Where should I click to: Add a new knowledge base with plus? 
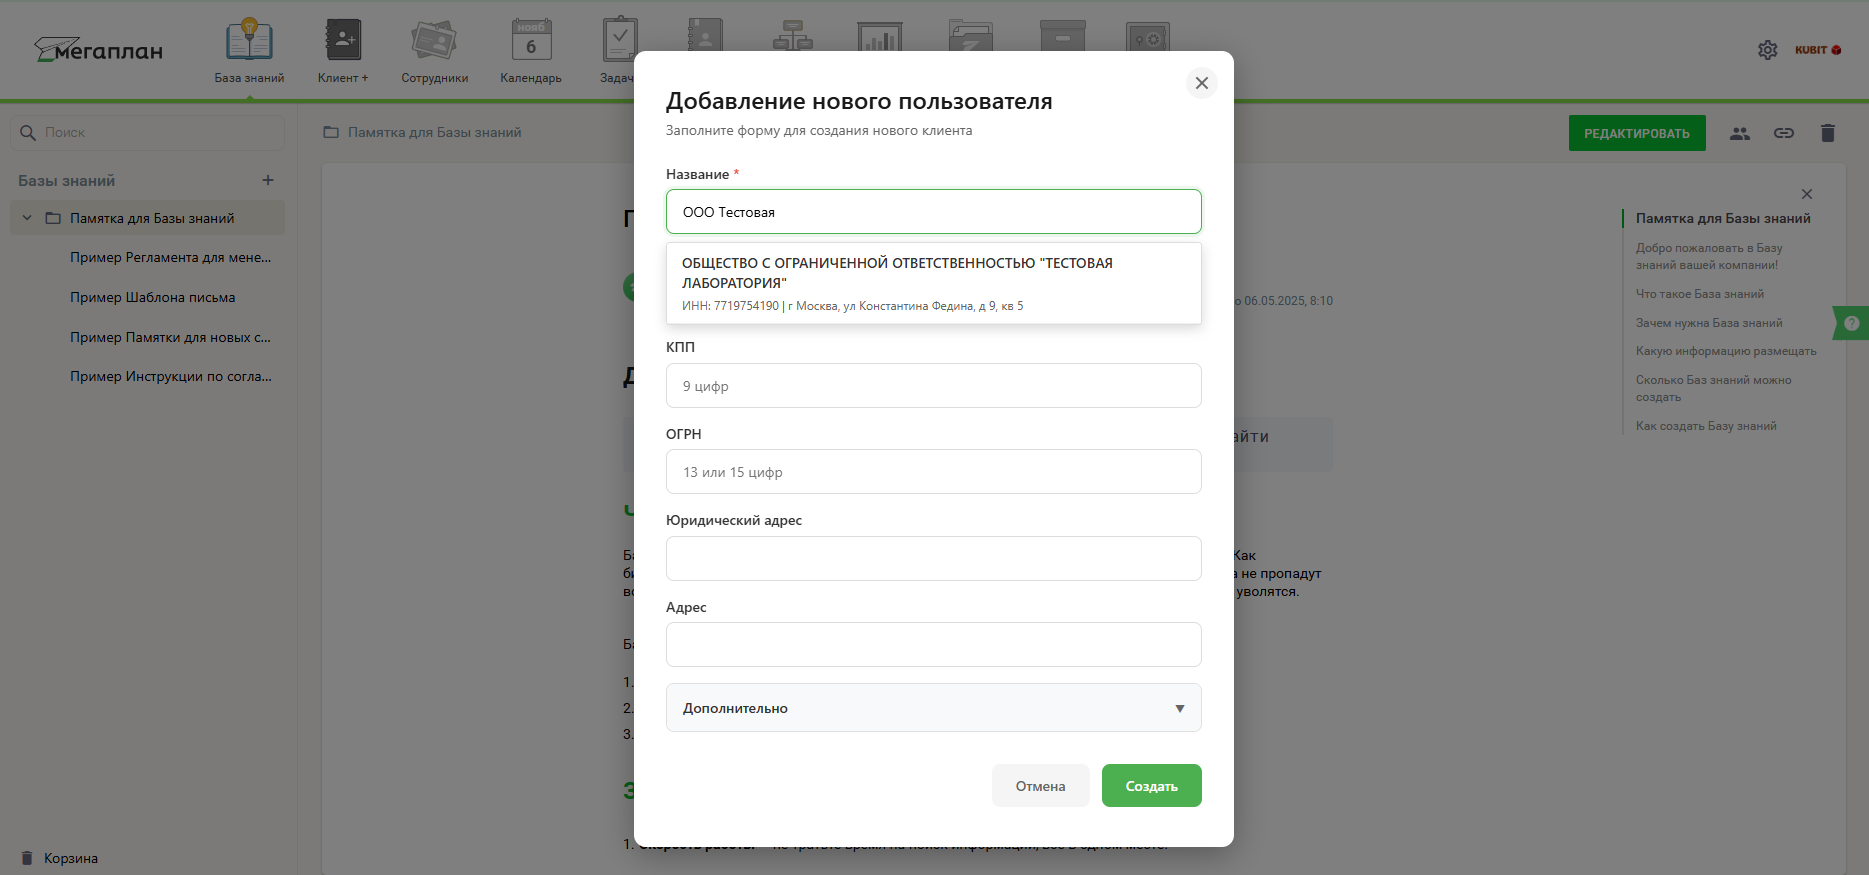pos(267,181)
